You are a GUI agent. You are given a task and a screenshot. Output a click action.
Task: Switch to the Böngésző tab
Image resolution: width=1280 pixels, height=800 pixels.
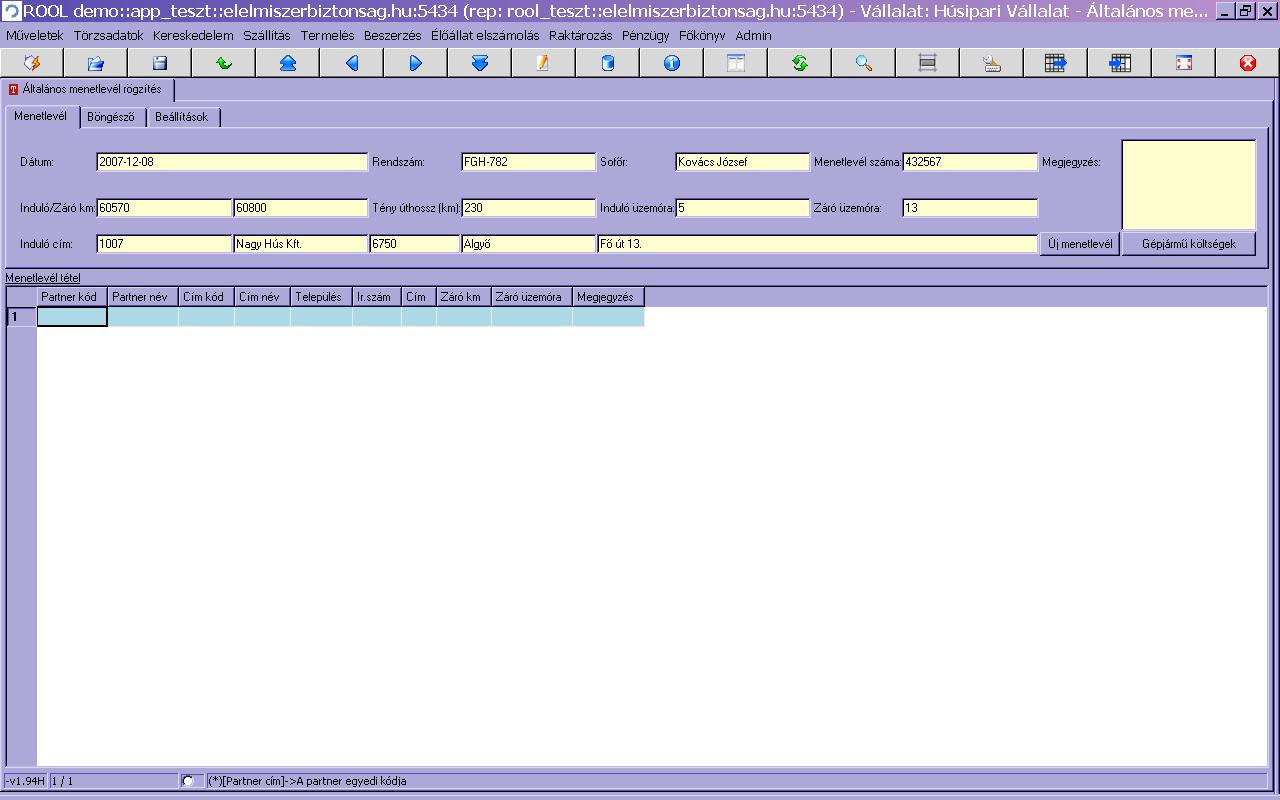110,117
